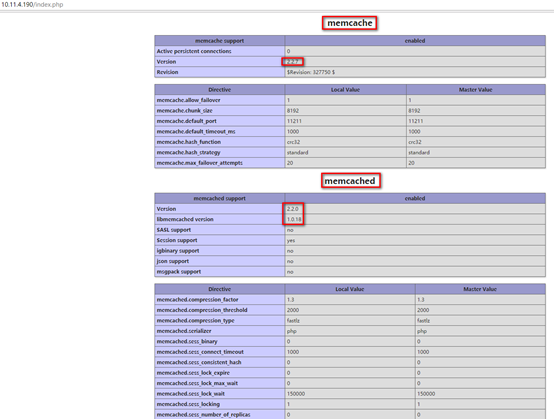This screenshot has height=419, width=554.
Task: Click 'memcached.sess_lock_max_wait' directive name
Action: tap(197, 383)
